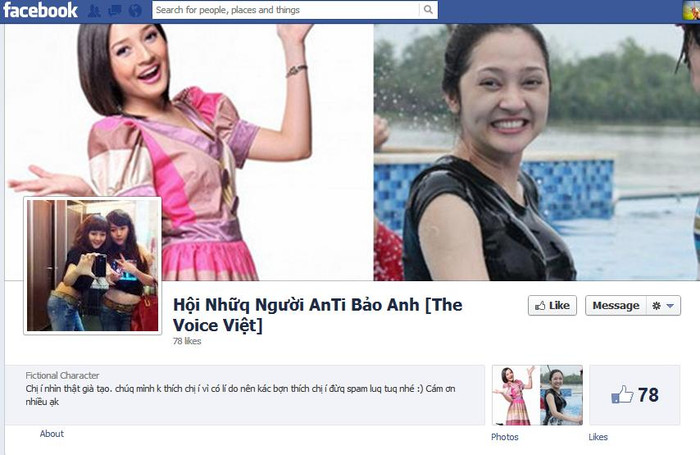Click the '78 likes' text under the title
The height and width of the screenshot is (455, 700).
point(187,341)
